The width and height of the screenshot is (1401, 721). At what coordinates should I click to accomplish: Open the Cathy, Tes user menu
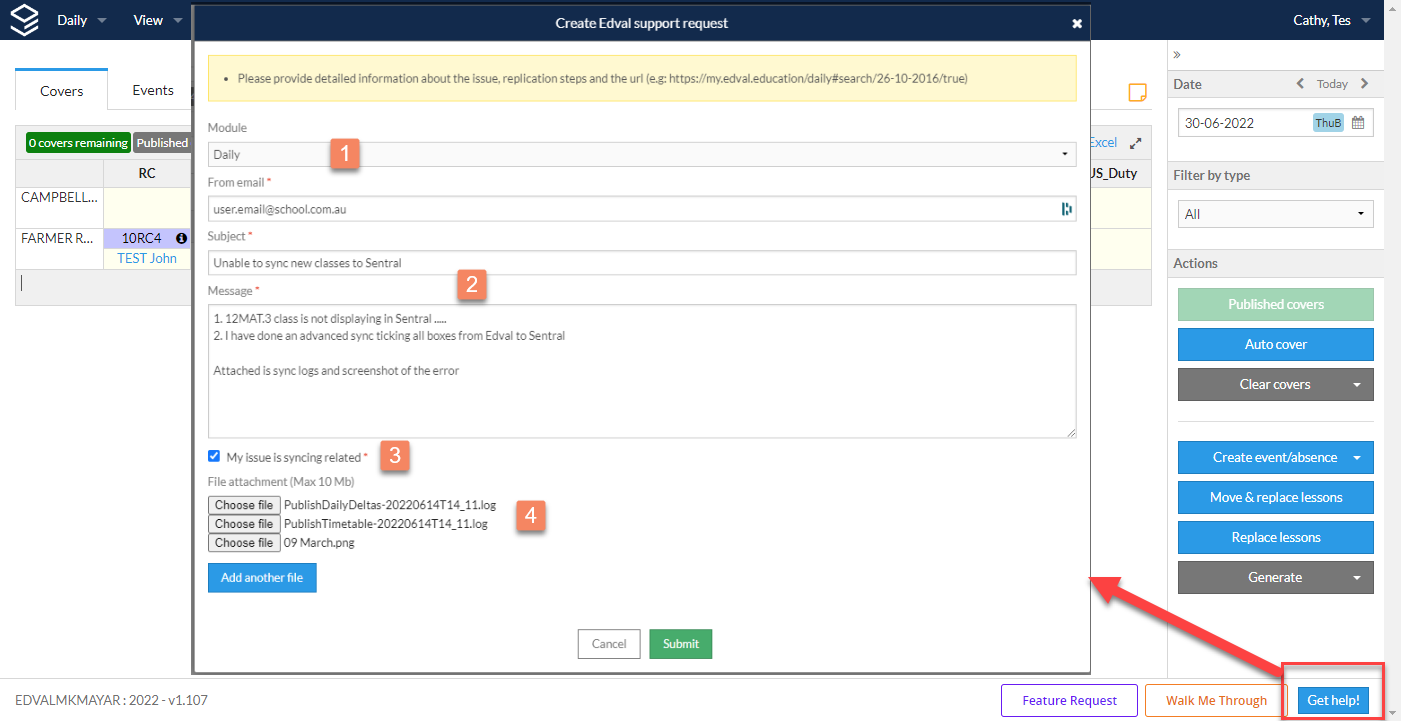[1330, 20]
